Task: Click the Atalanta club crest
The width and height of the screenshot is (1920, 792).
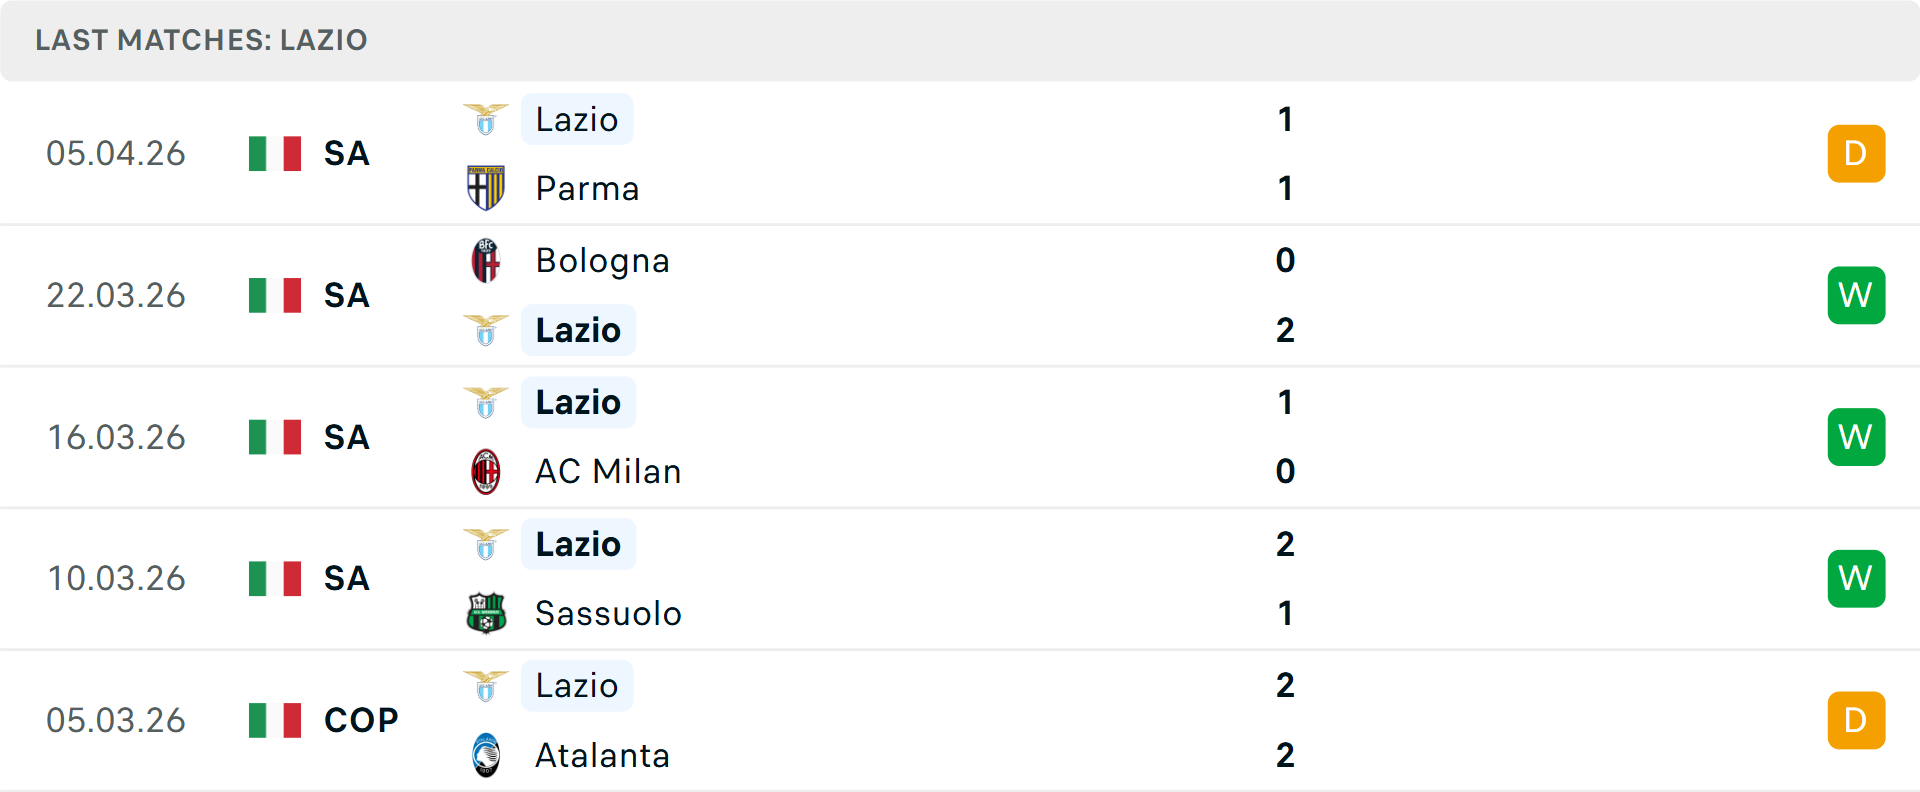Action: (486, 755)
